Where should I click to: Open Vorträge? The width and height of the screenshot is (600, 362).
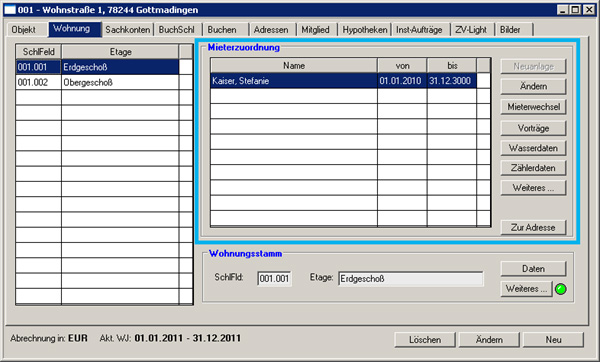[533, 128]
